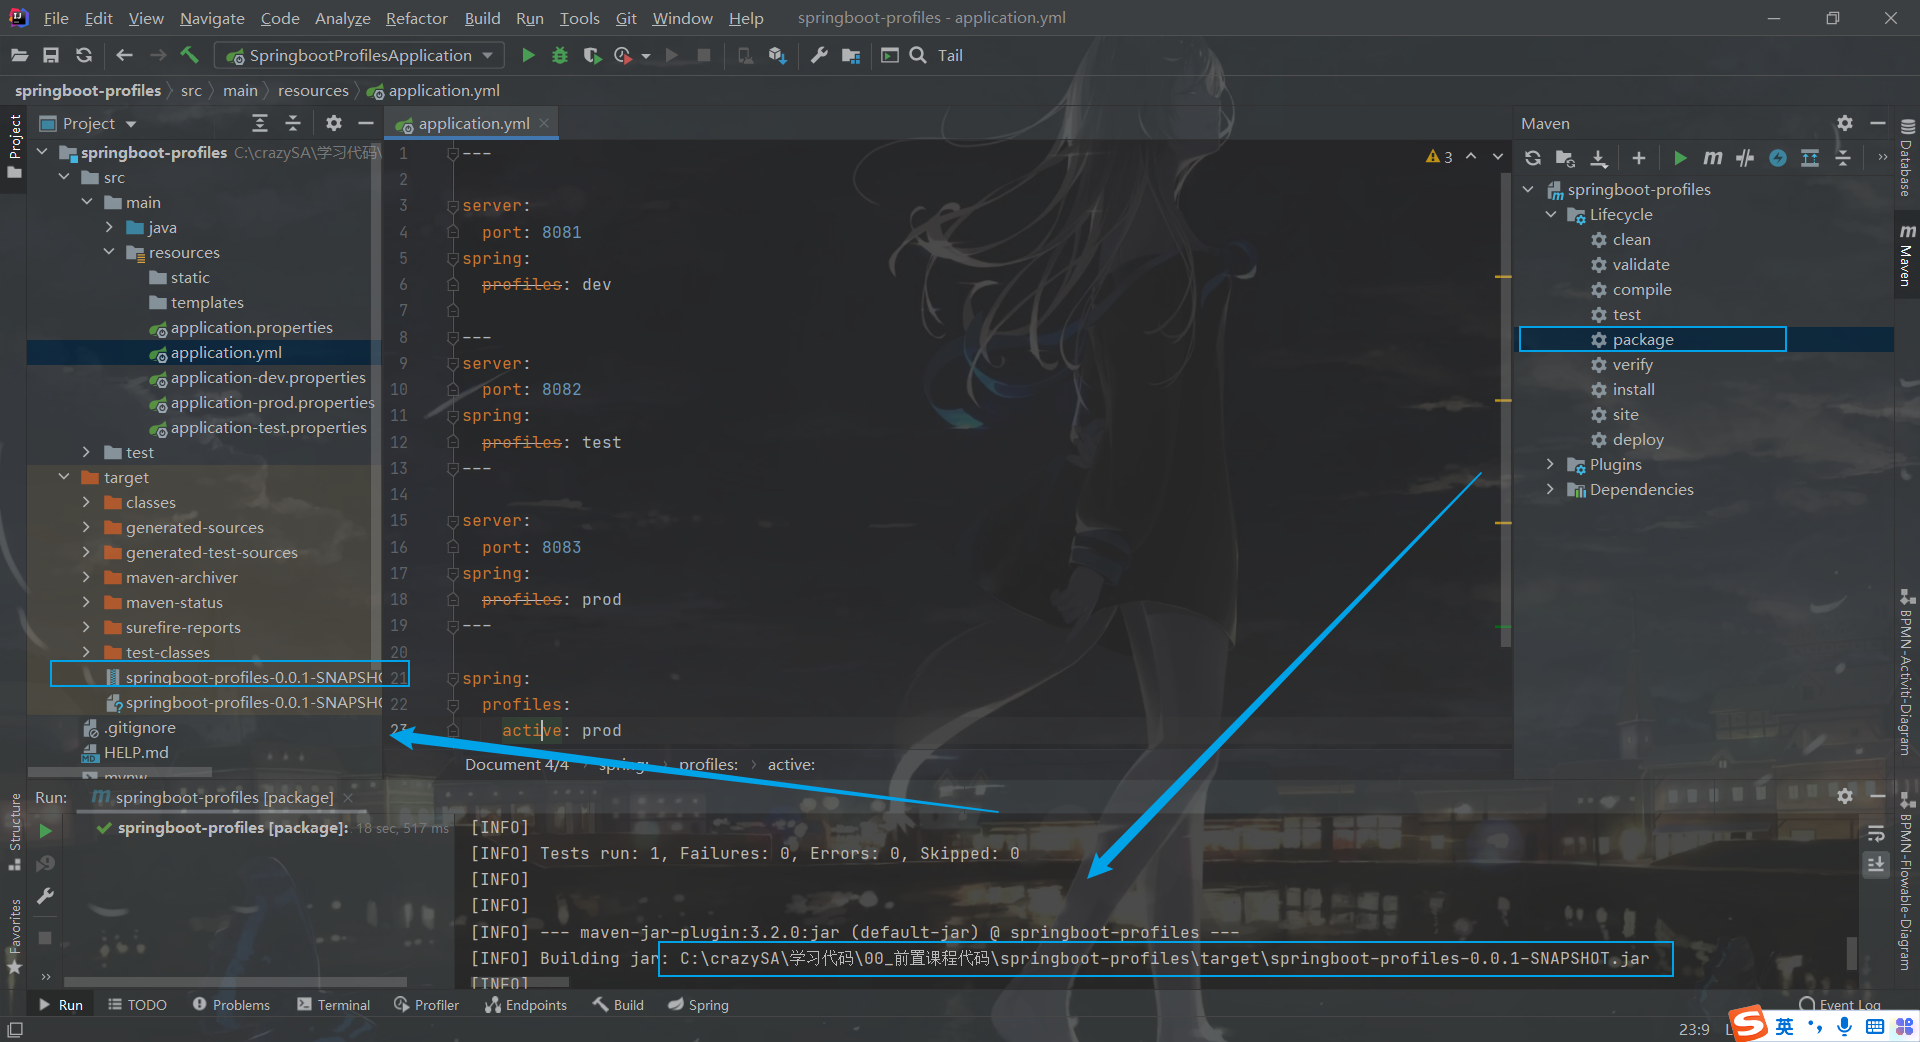Add Maven project with plus icon
The height and width of the screenshot is (1042, 1920).
[1638, 158]
